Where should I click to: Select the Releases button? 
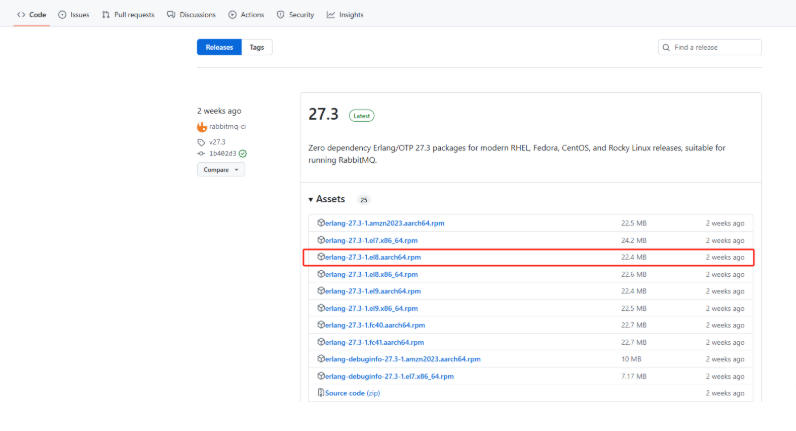click(219, 47)
